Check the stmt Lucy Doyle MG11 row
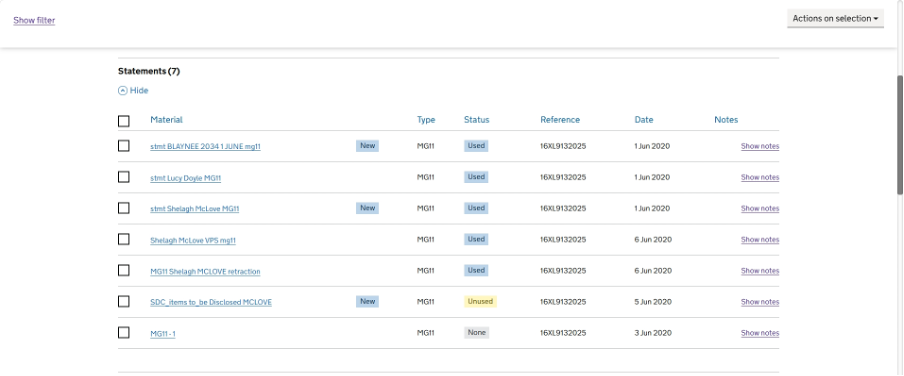 [123, 177]
